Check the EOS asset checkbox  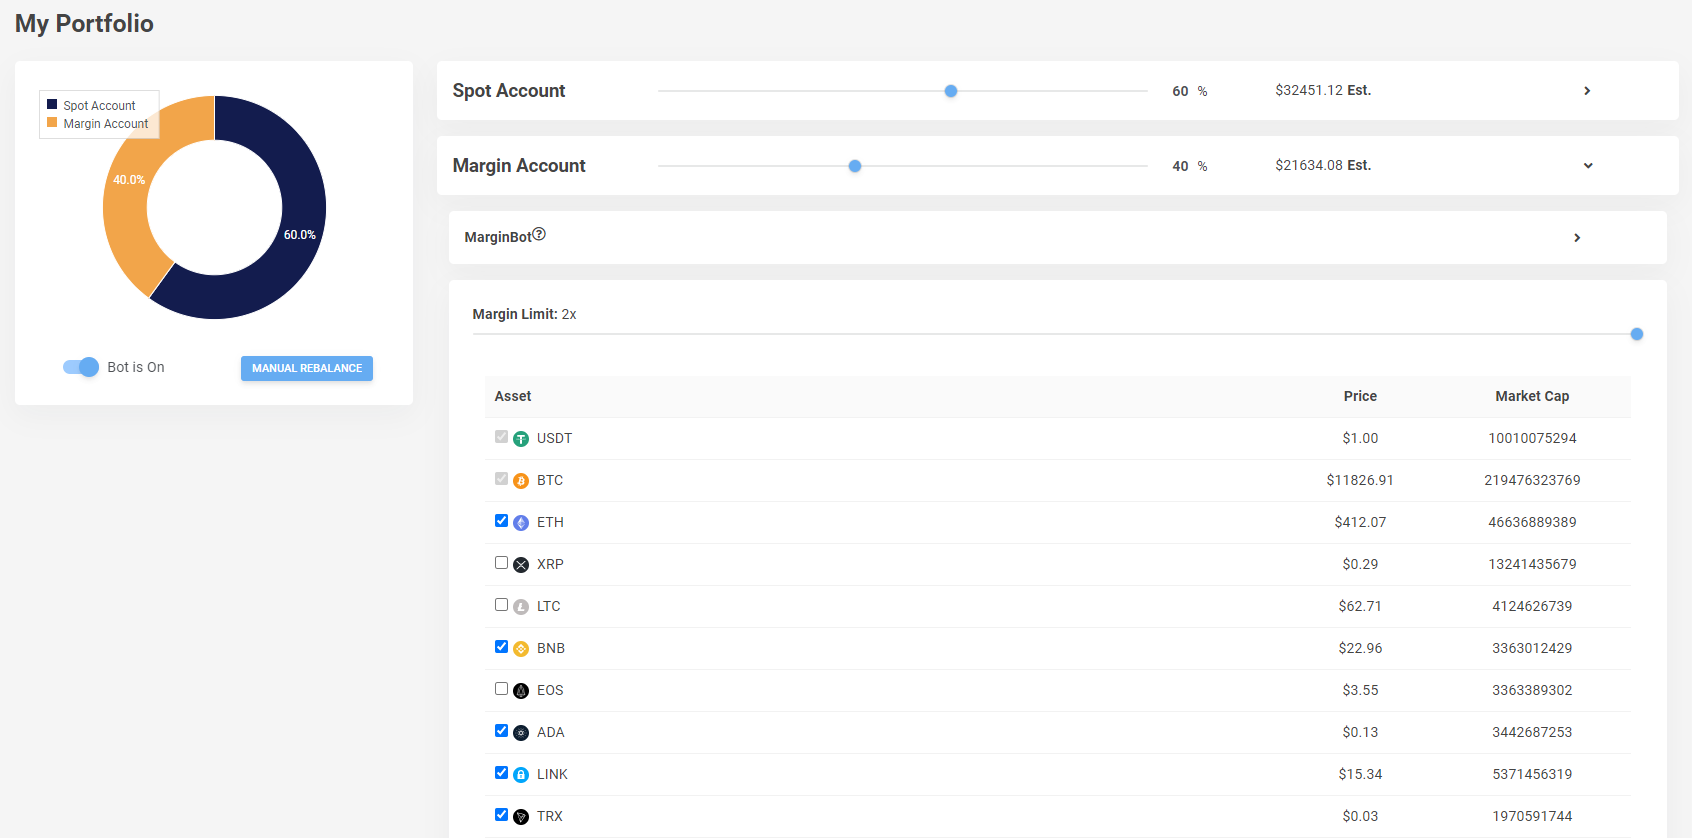point(501,689)
